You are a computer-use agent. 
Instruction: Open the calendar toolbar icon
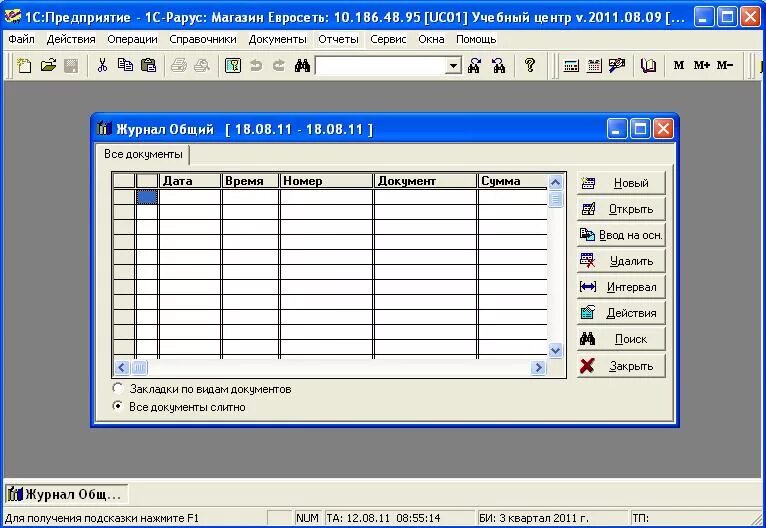[594, 65]
